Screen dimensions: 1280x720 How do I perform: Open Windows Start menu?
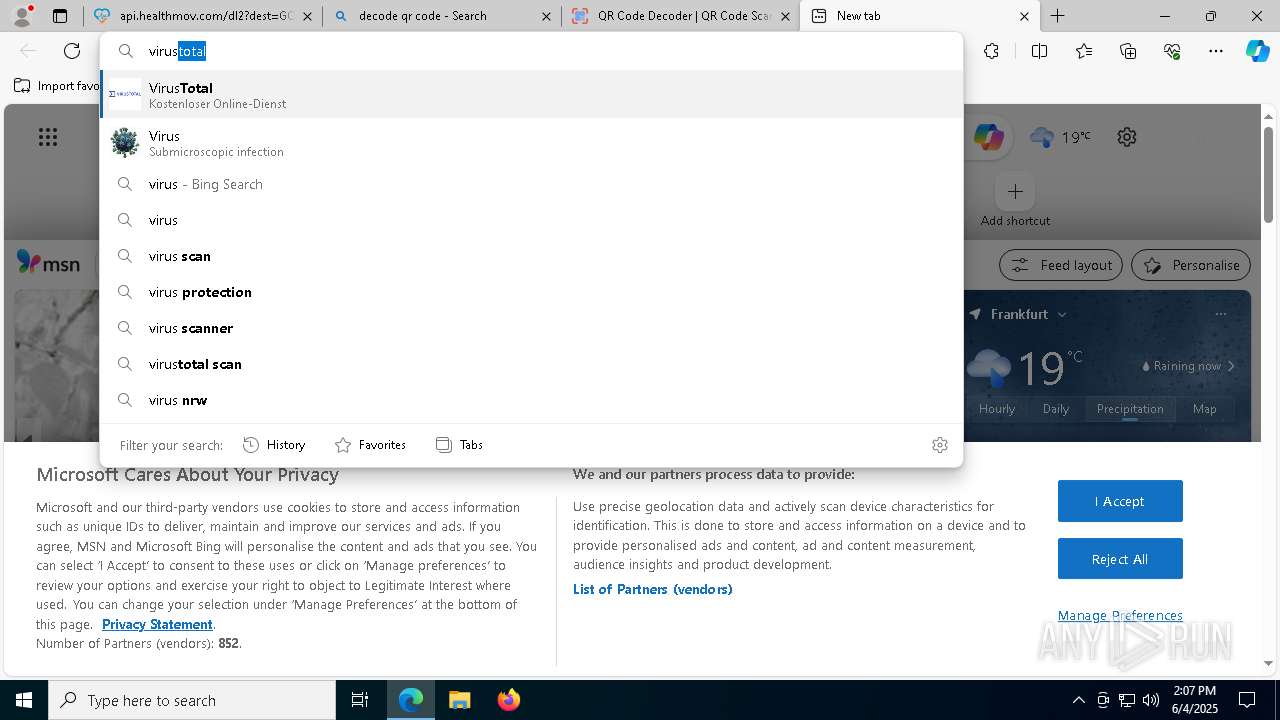(24, 700)
